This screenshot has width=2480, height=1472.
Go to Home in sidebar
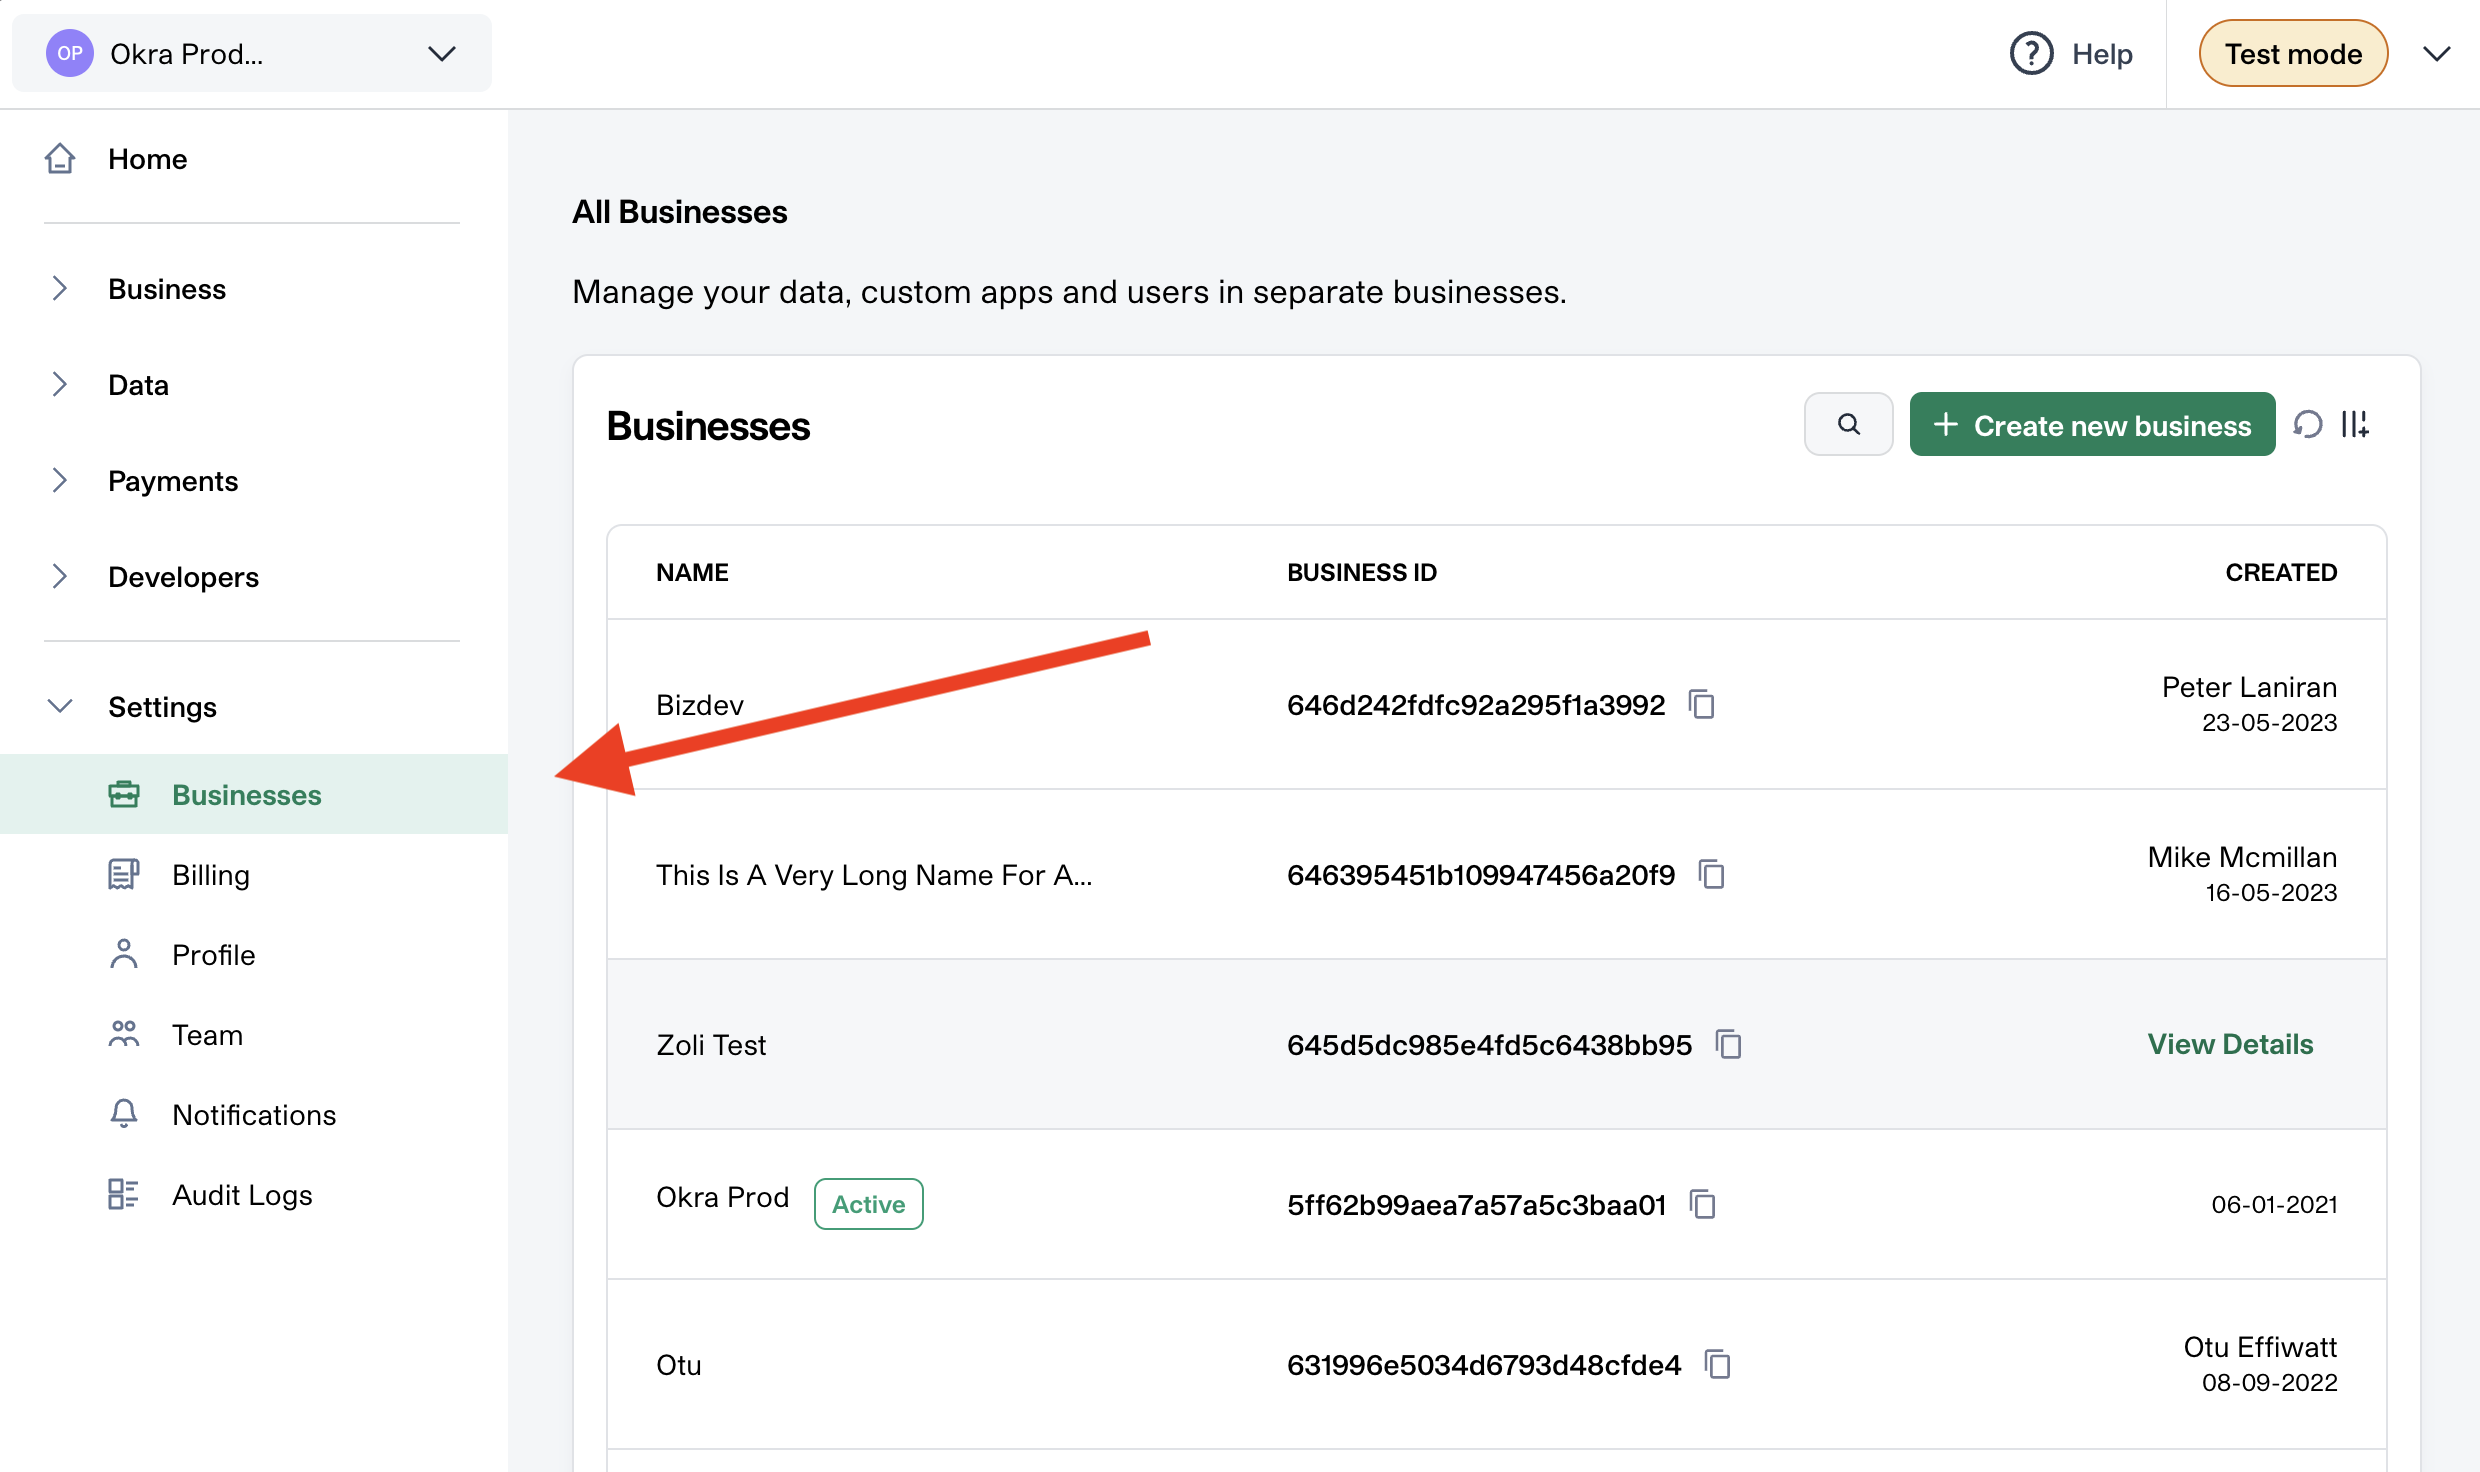pos(147,159)
